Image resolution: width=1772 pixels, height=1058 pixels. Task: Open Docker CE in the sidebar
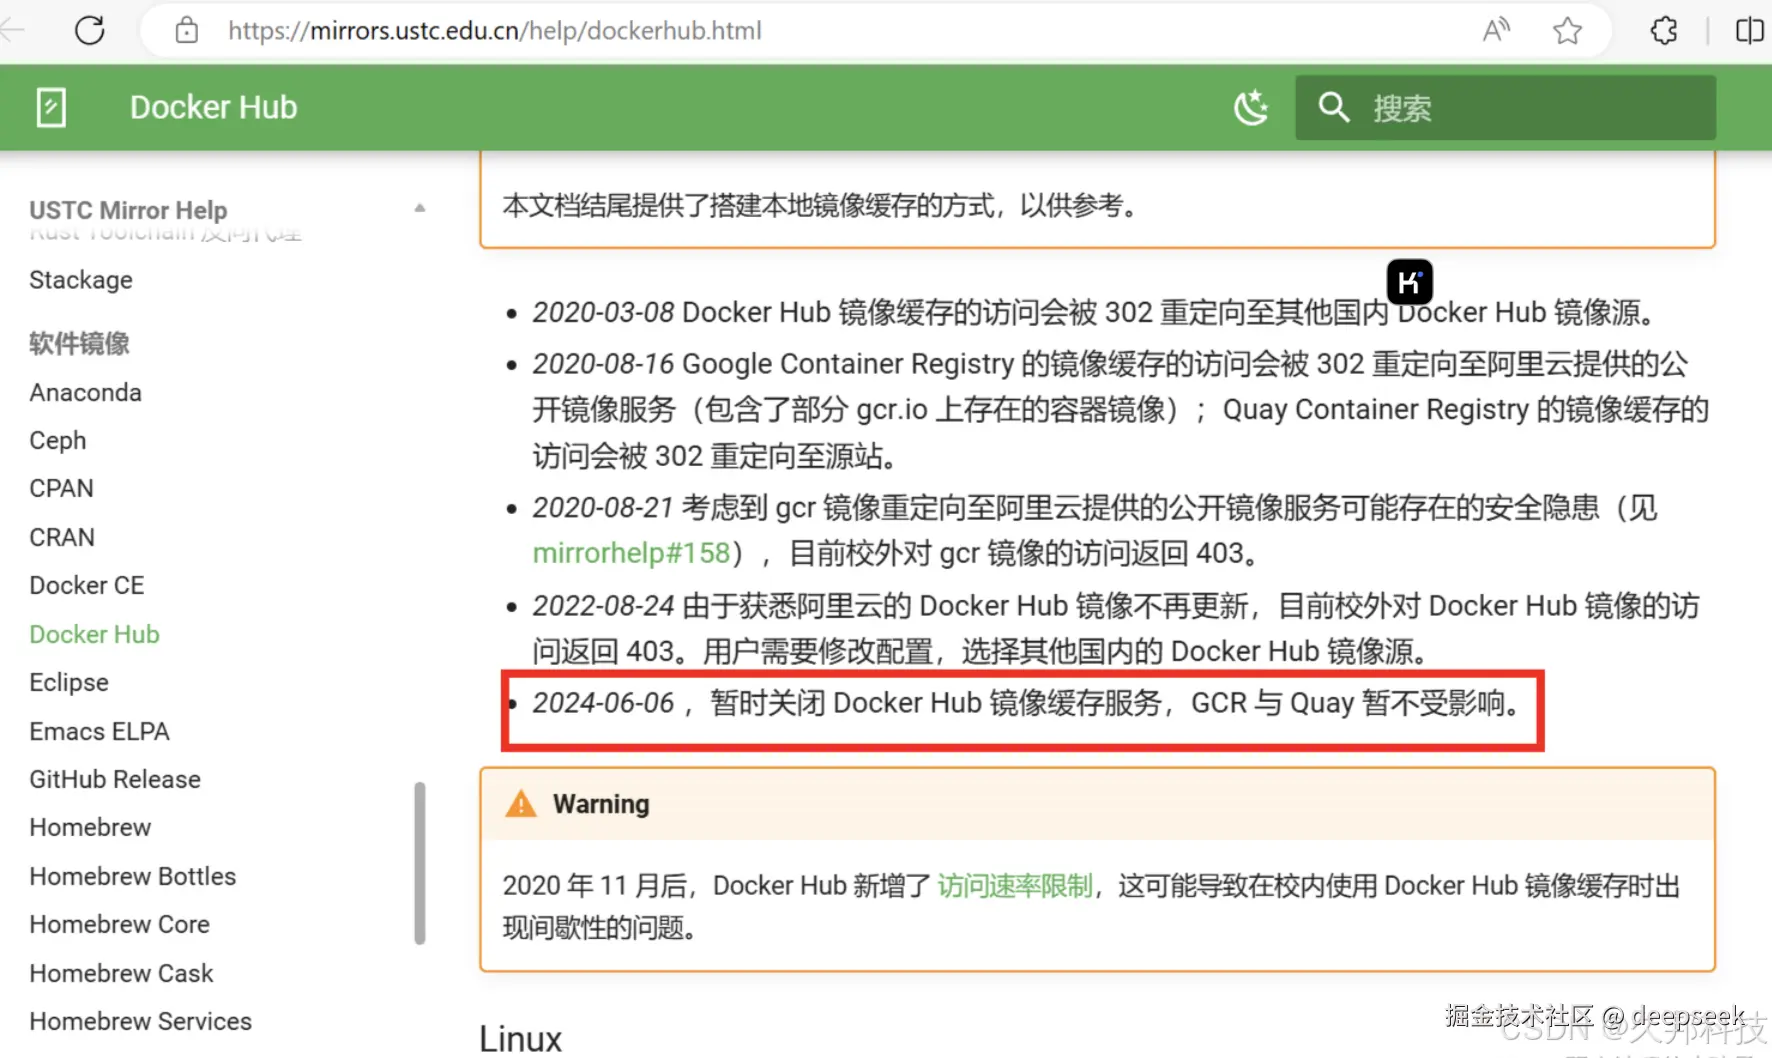(87, 586)
